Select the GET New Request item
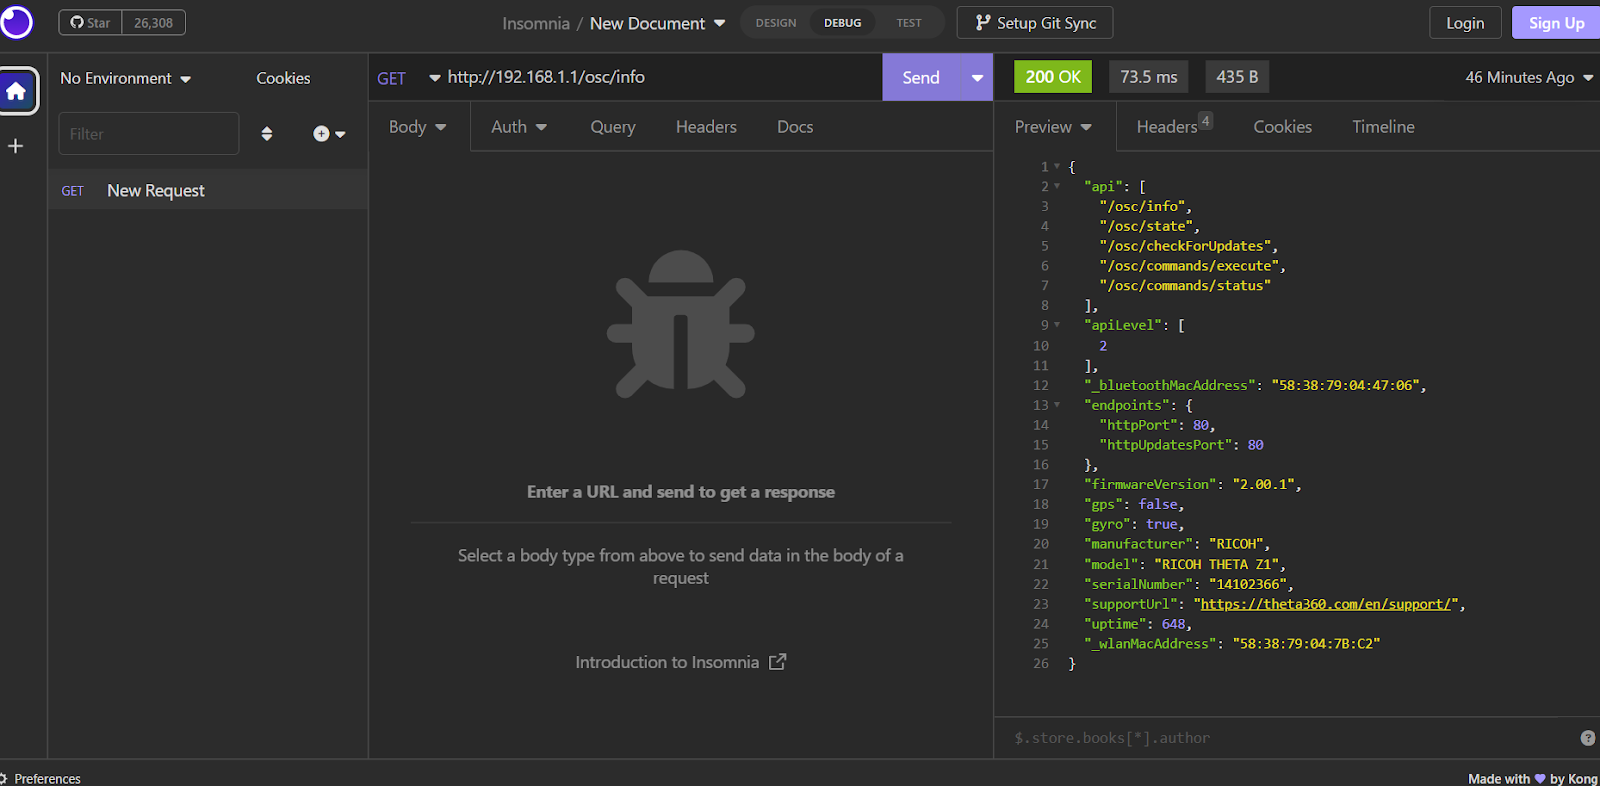The width and height of the screenshot is (1600, 786). (x=208, y=190)
